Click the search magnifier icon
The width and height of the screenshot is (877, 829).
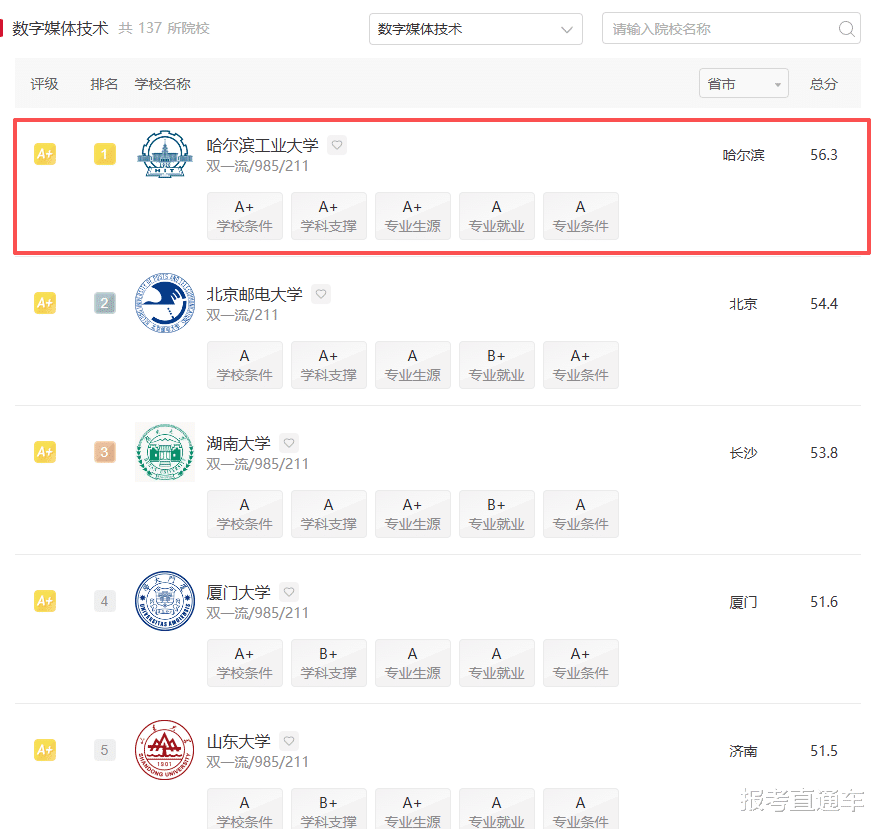click(847, 29)
